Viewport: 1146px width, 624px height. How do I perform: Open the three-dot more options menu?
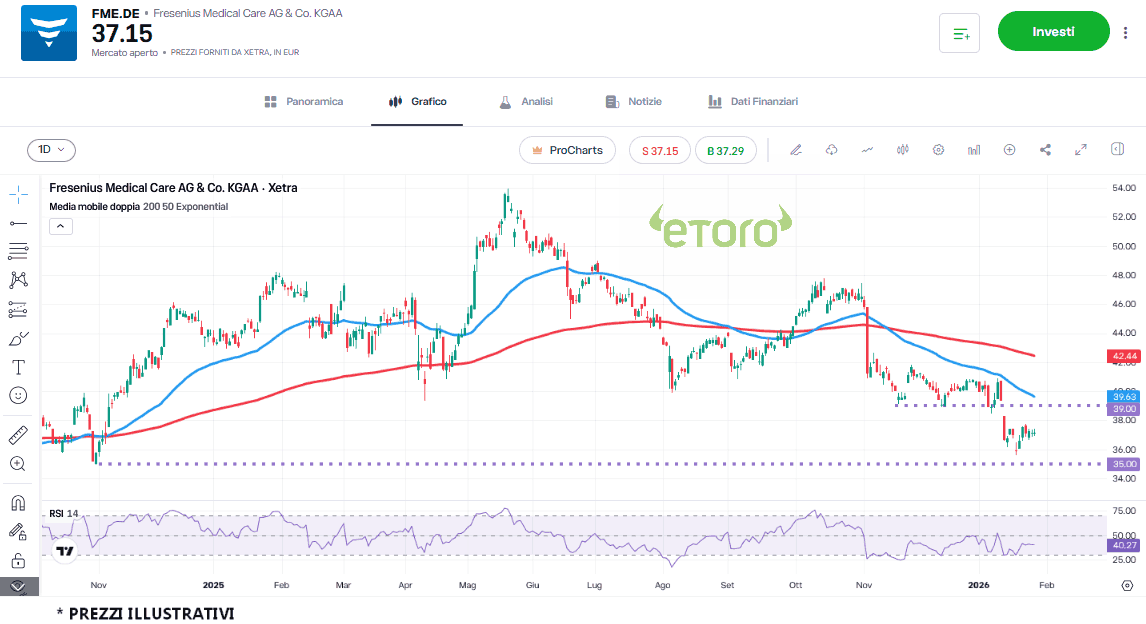(1126, 33)
